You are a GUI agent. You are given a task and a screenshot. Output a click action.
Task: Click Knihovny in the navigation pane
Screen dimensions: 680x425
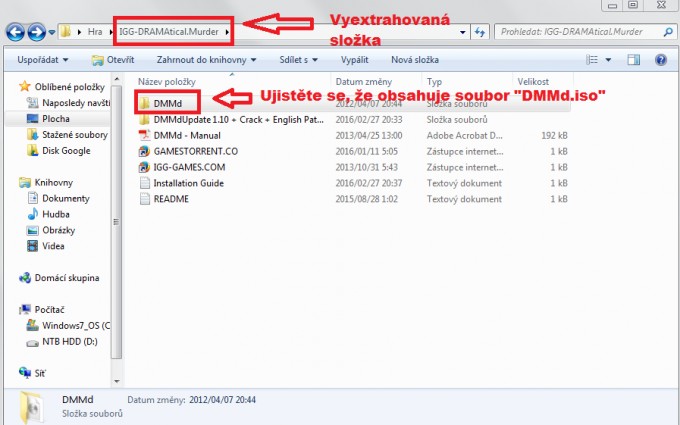(53, 183)
